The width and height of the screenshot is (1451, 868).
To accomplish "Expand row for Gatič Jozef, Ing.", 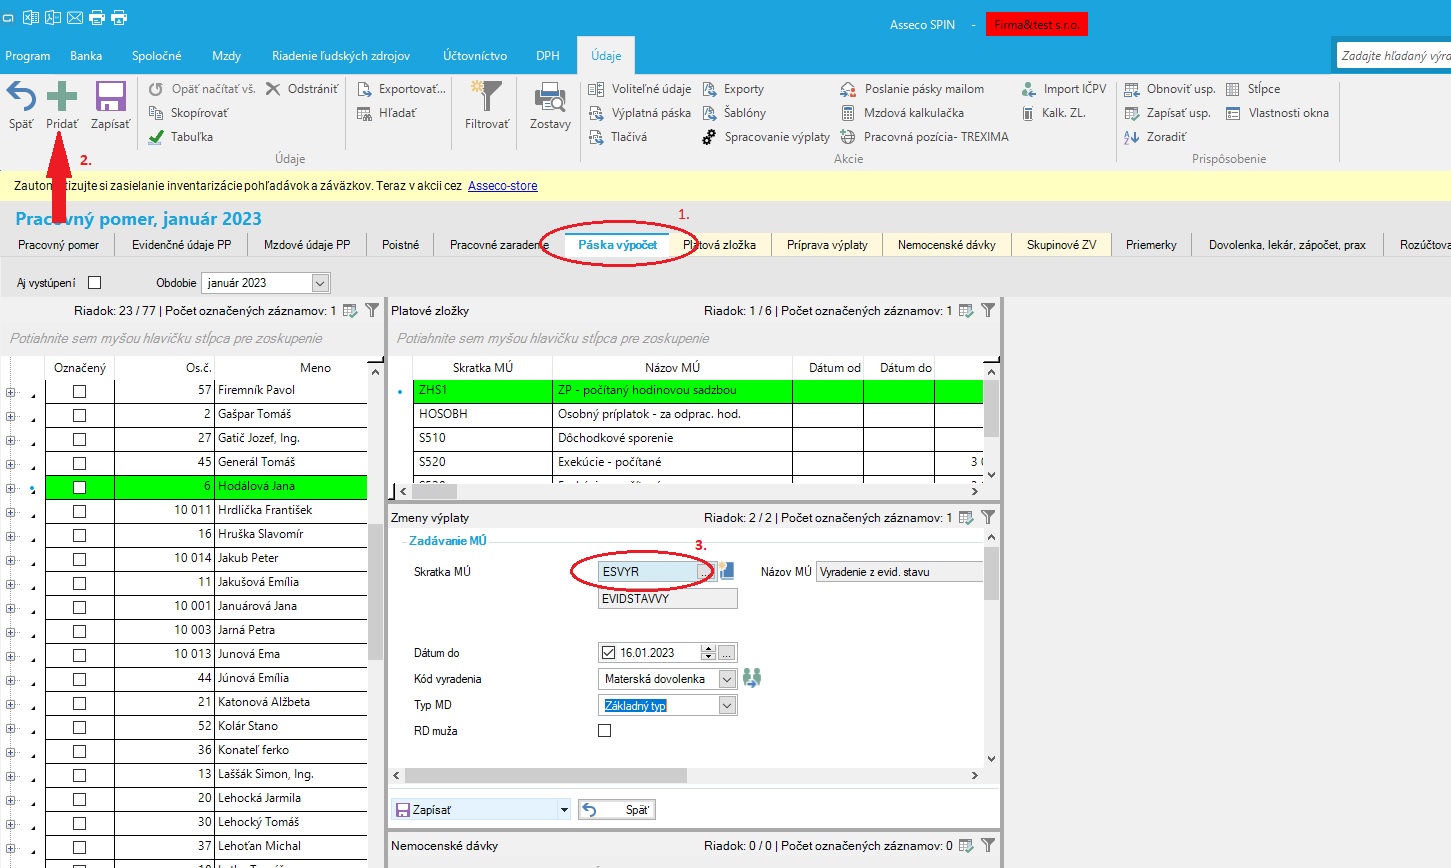I will pos(11,440).
